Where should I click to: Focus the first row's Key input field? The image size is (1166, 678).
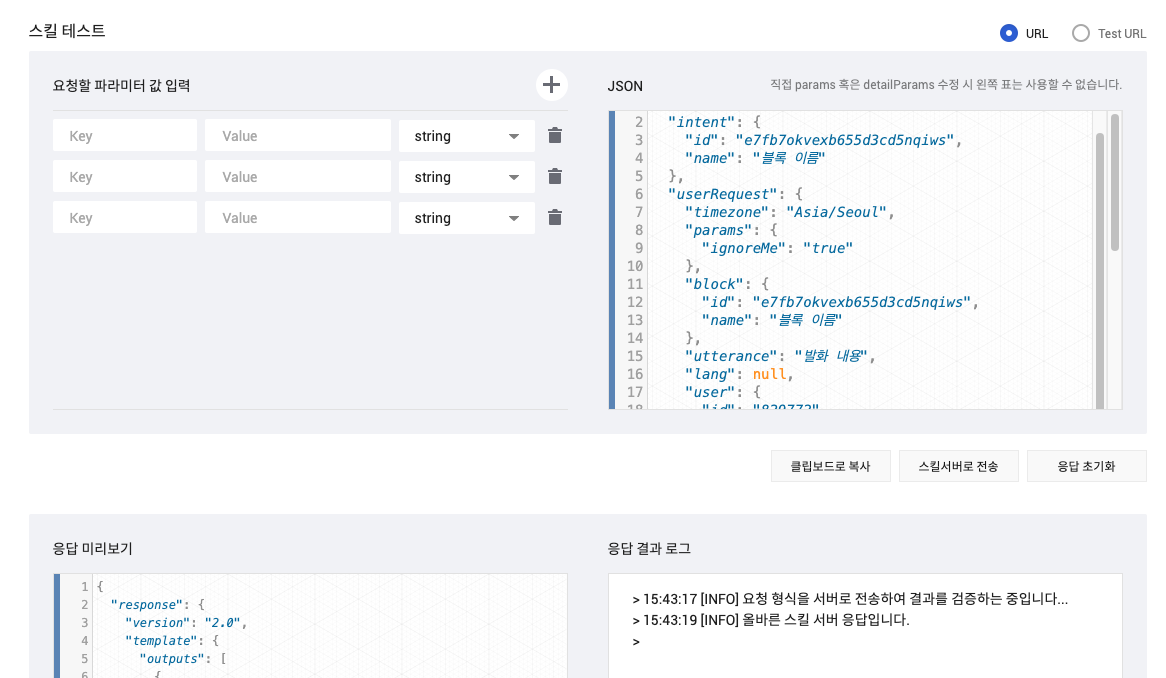tap(125, 135)
